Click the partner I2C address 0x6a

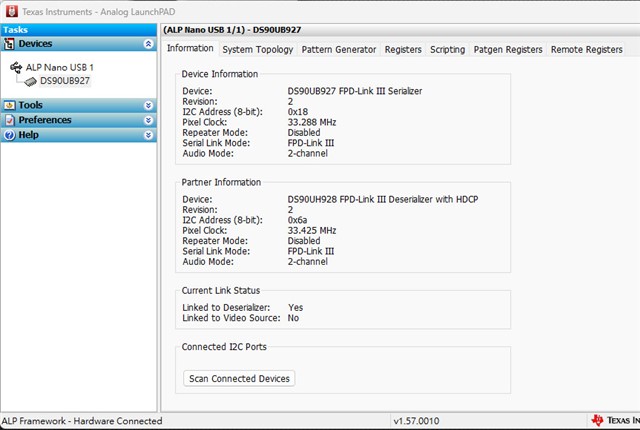(297, 220)
